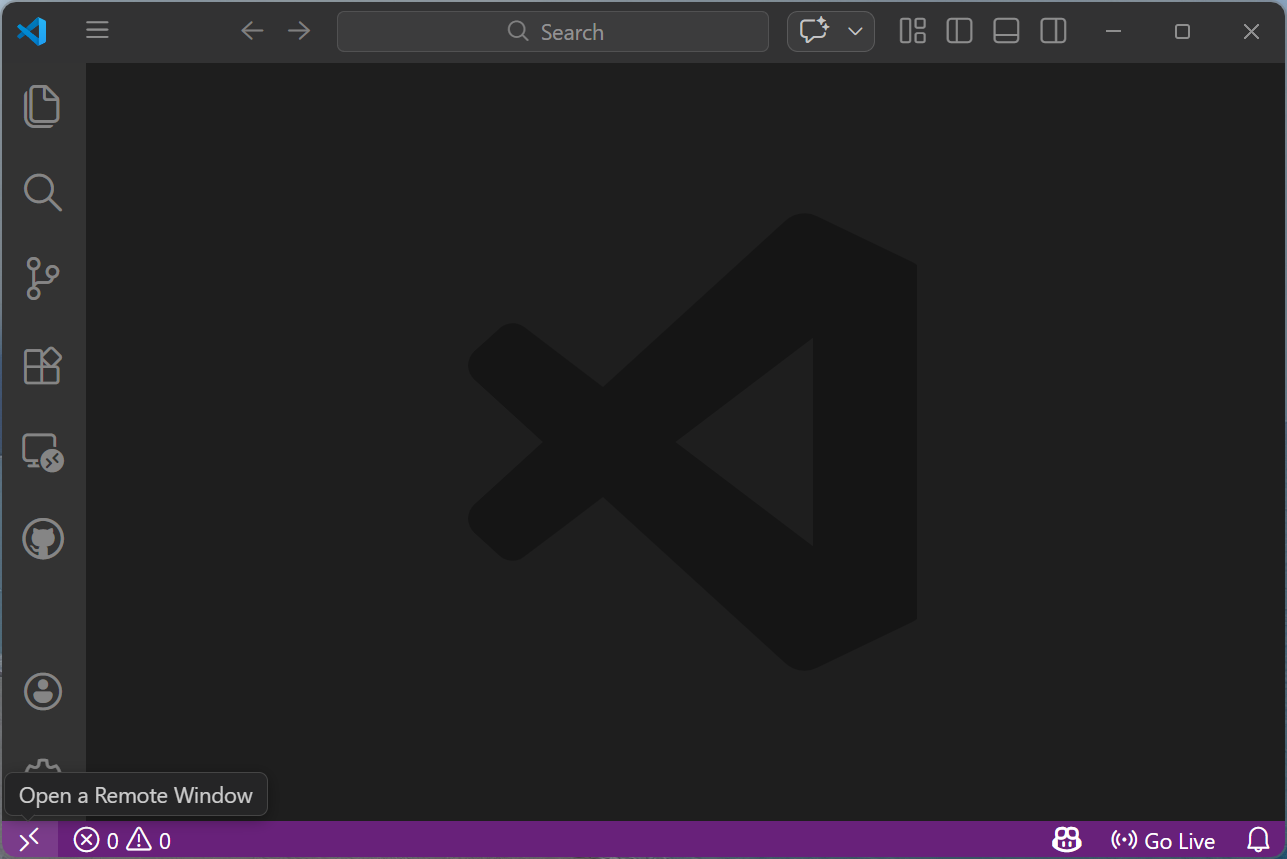Navigate back with the left arrow

click(x=252, y=31)
